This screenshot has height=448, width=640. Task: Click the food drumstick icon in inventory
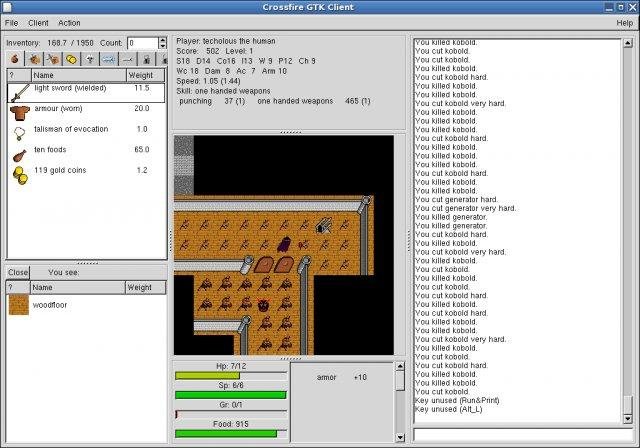(20, 155)
